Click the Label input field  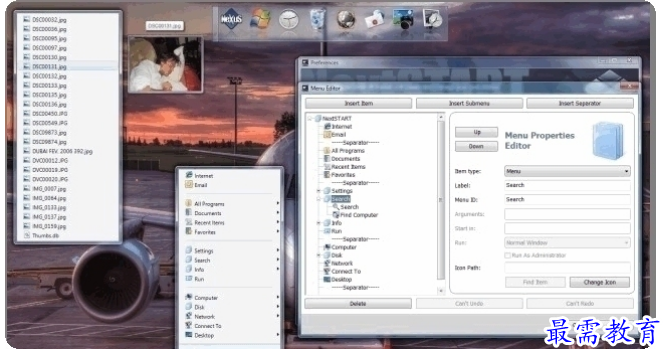pos(567,185)
